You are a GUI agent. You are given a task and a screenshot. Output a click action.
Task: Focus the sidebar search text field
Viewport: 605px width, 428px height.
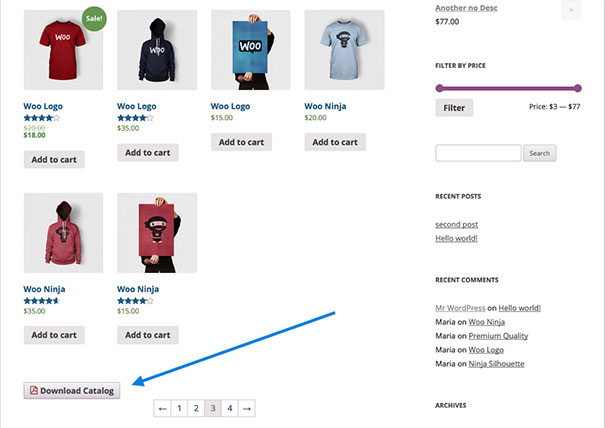(478, 153)
